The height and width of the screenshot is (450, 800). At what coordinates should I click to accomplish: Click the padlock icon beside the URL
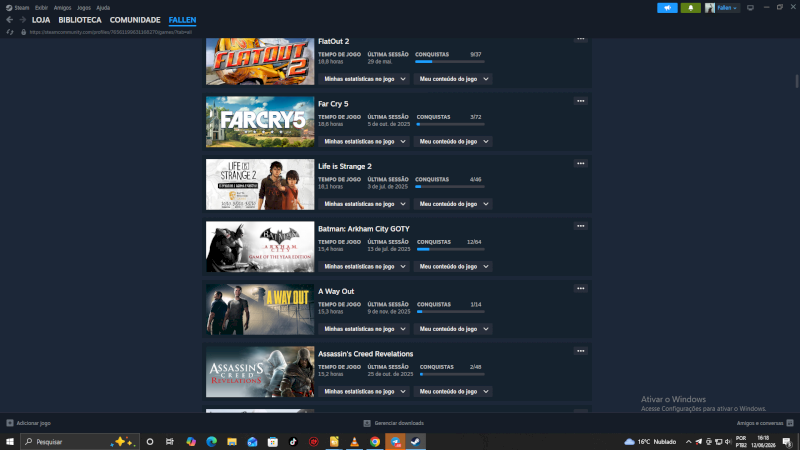coord(23,32)
